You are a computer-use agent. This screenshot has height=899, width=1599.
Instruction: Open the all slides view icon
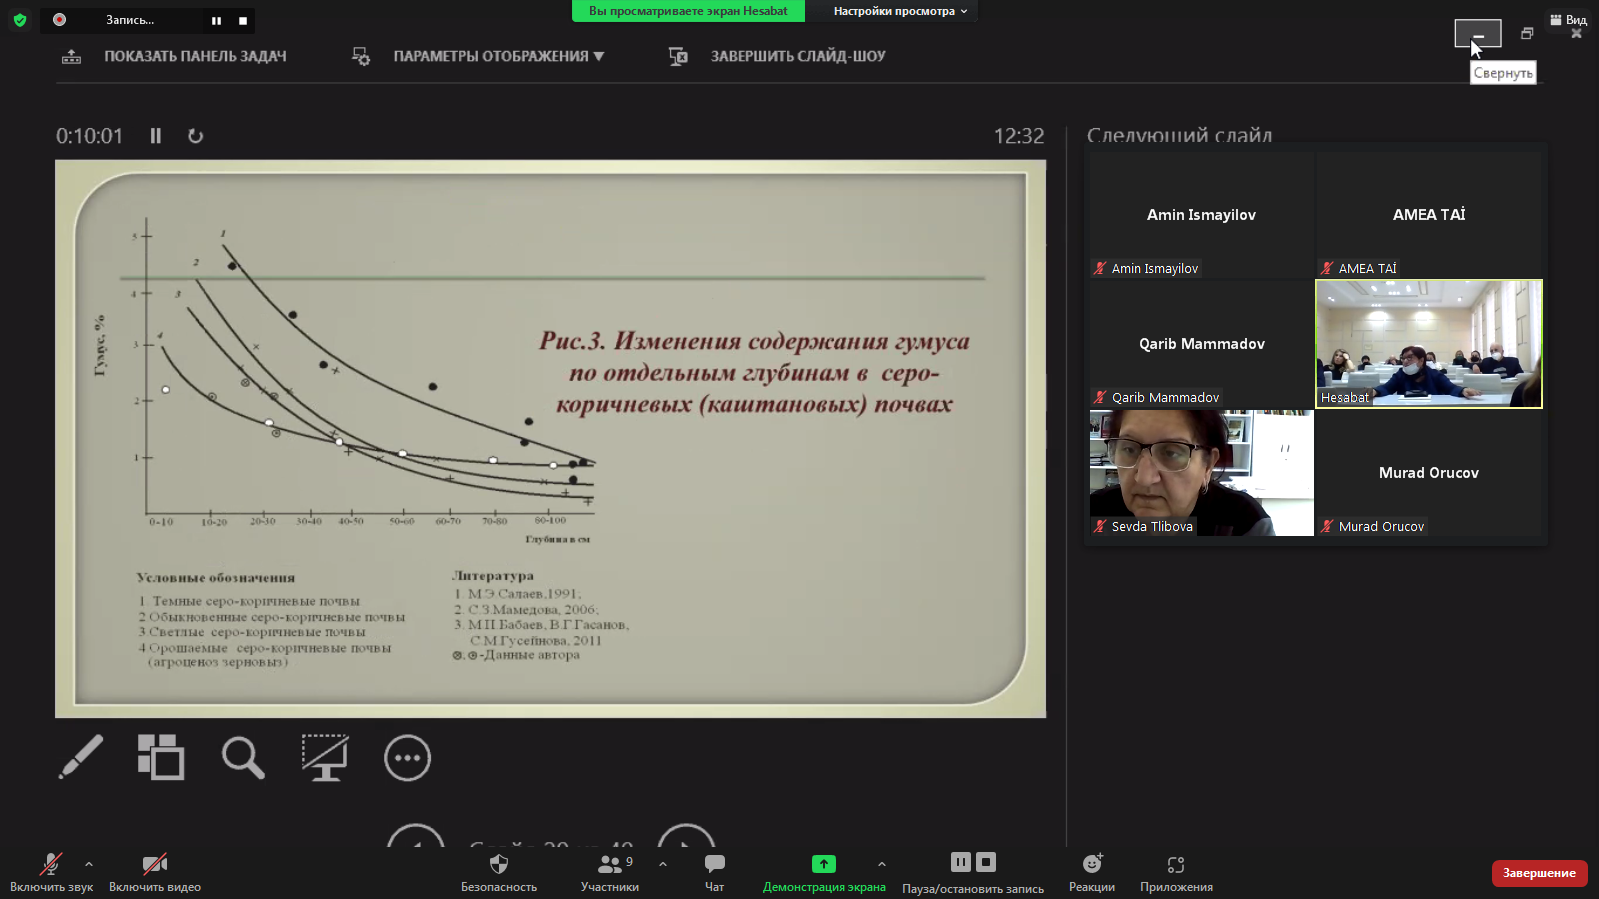pos(161,757)
